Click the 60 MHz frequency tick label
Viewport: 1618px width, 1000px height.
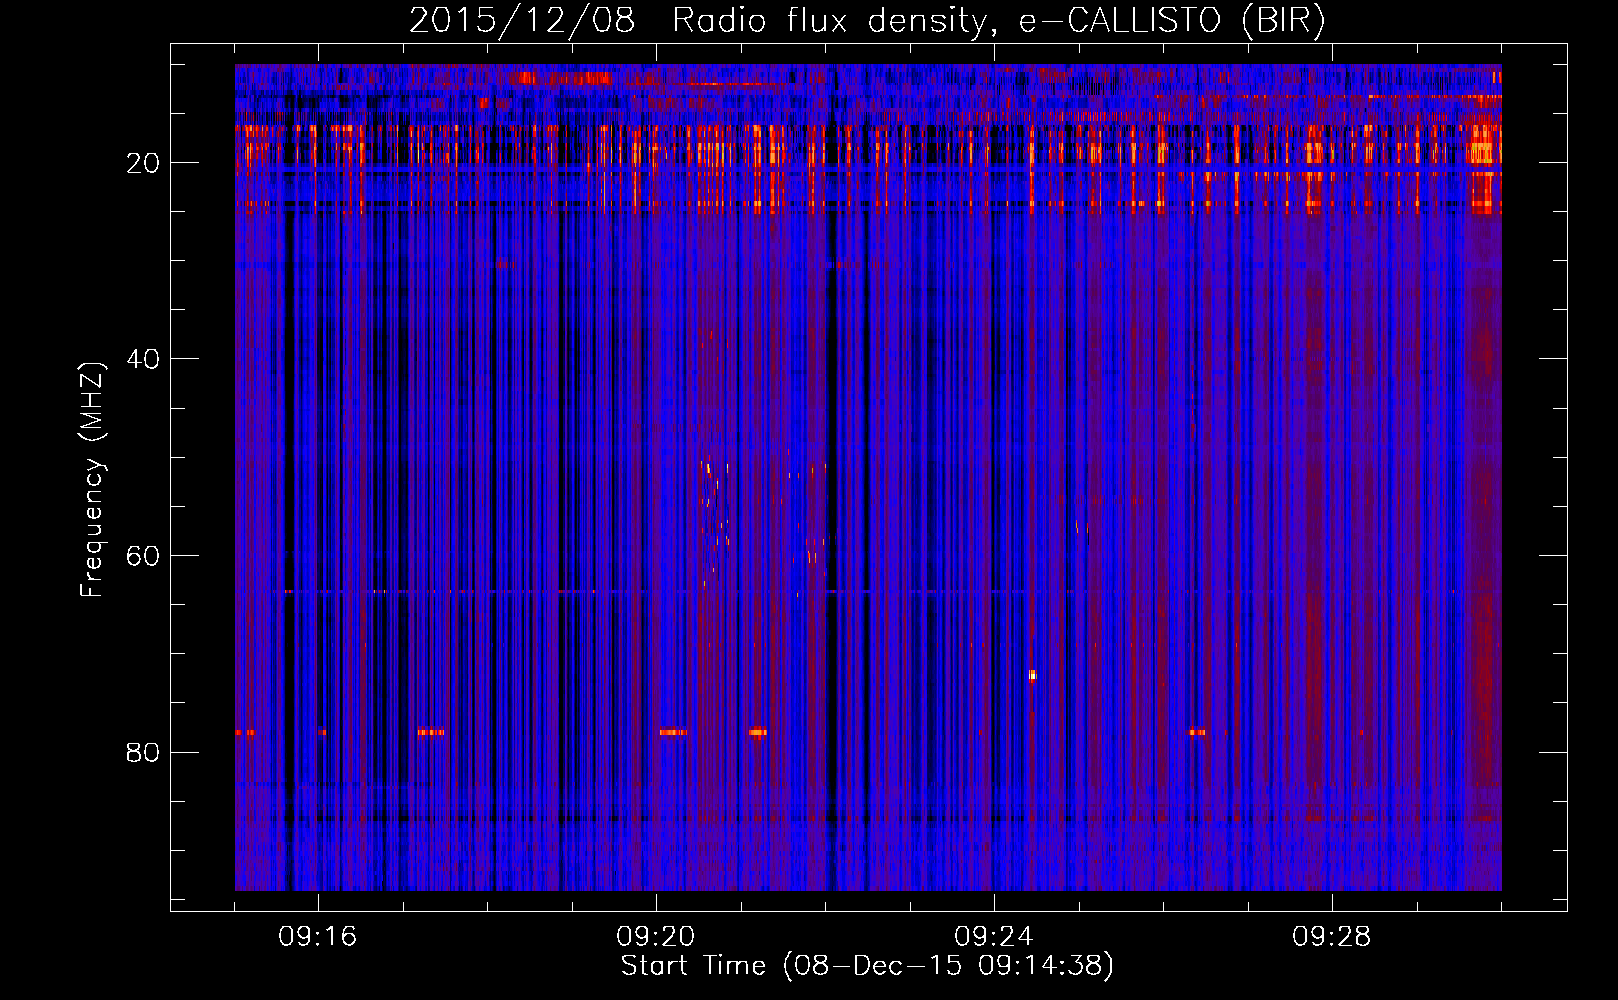(x=143, y=556)
